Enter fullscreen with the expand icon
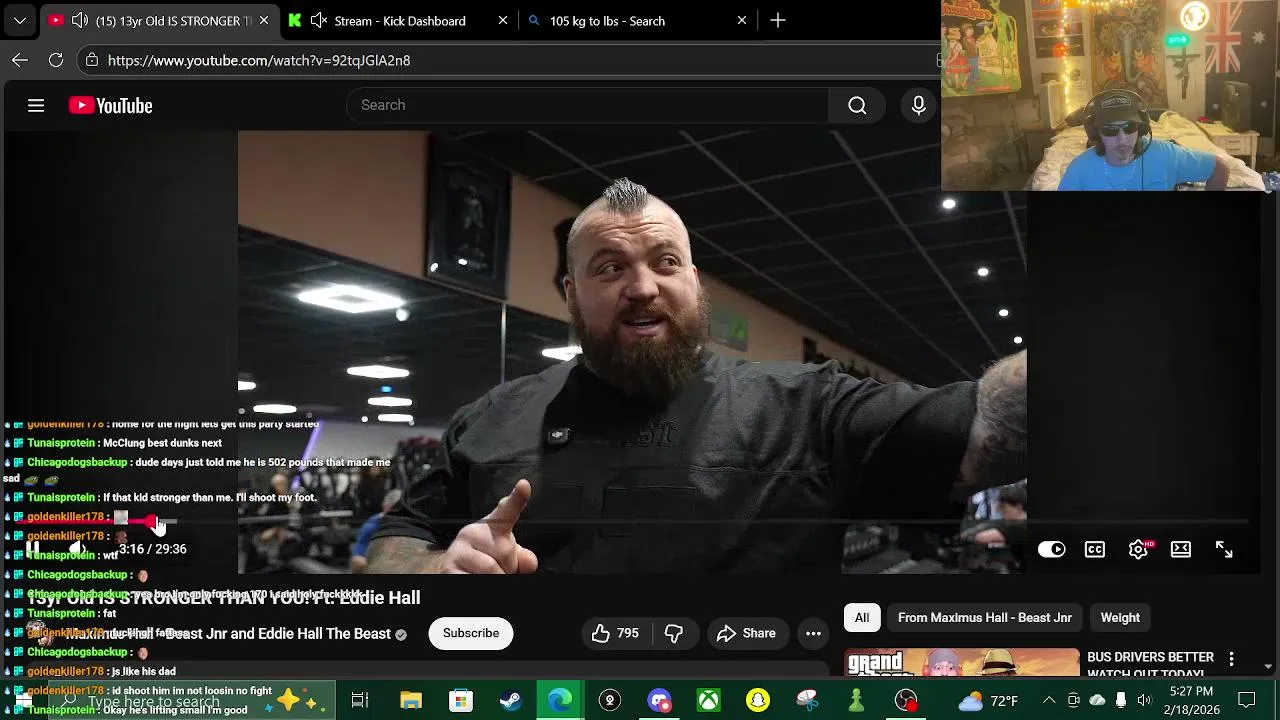 pyautogui.click(x=1224, y=549)
